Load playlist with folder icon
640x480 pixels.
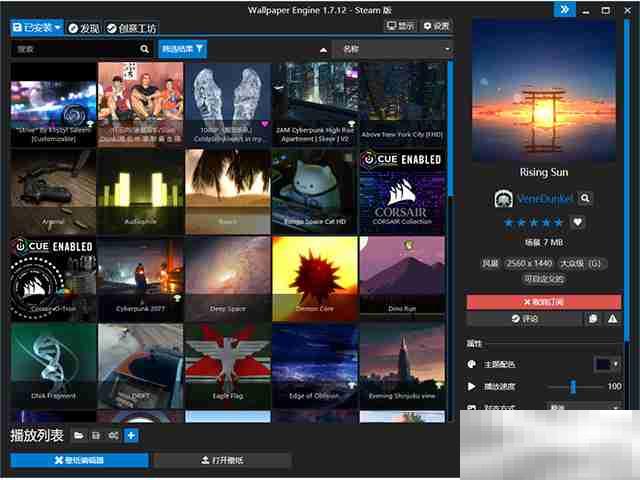point(79,436)
